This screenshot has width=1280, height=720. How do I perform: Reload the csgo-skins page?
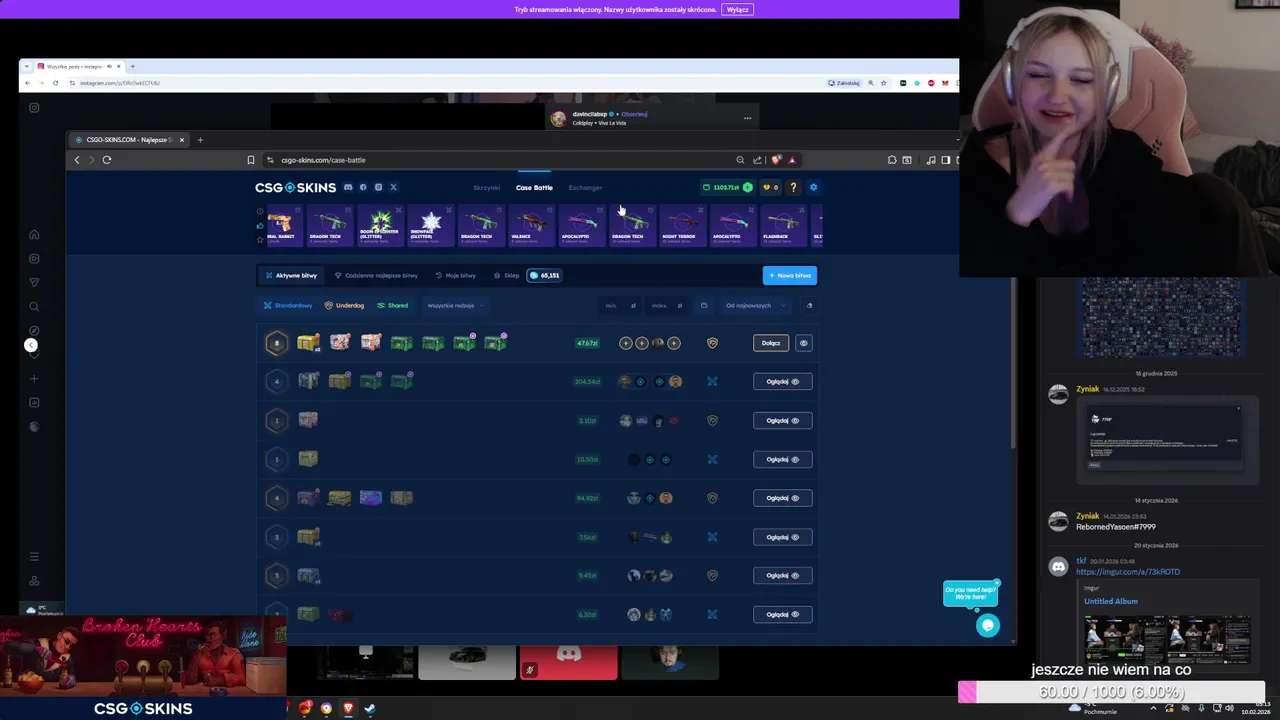tap(106, 160)
